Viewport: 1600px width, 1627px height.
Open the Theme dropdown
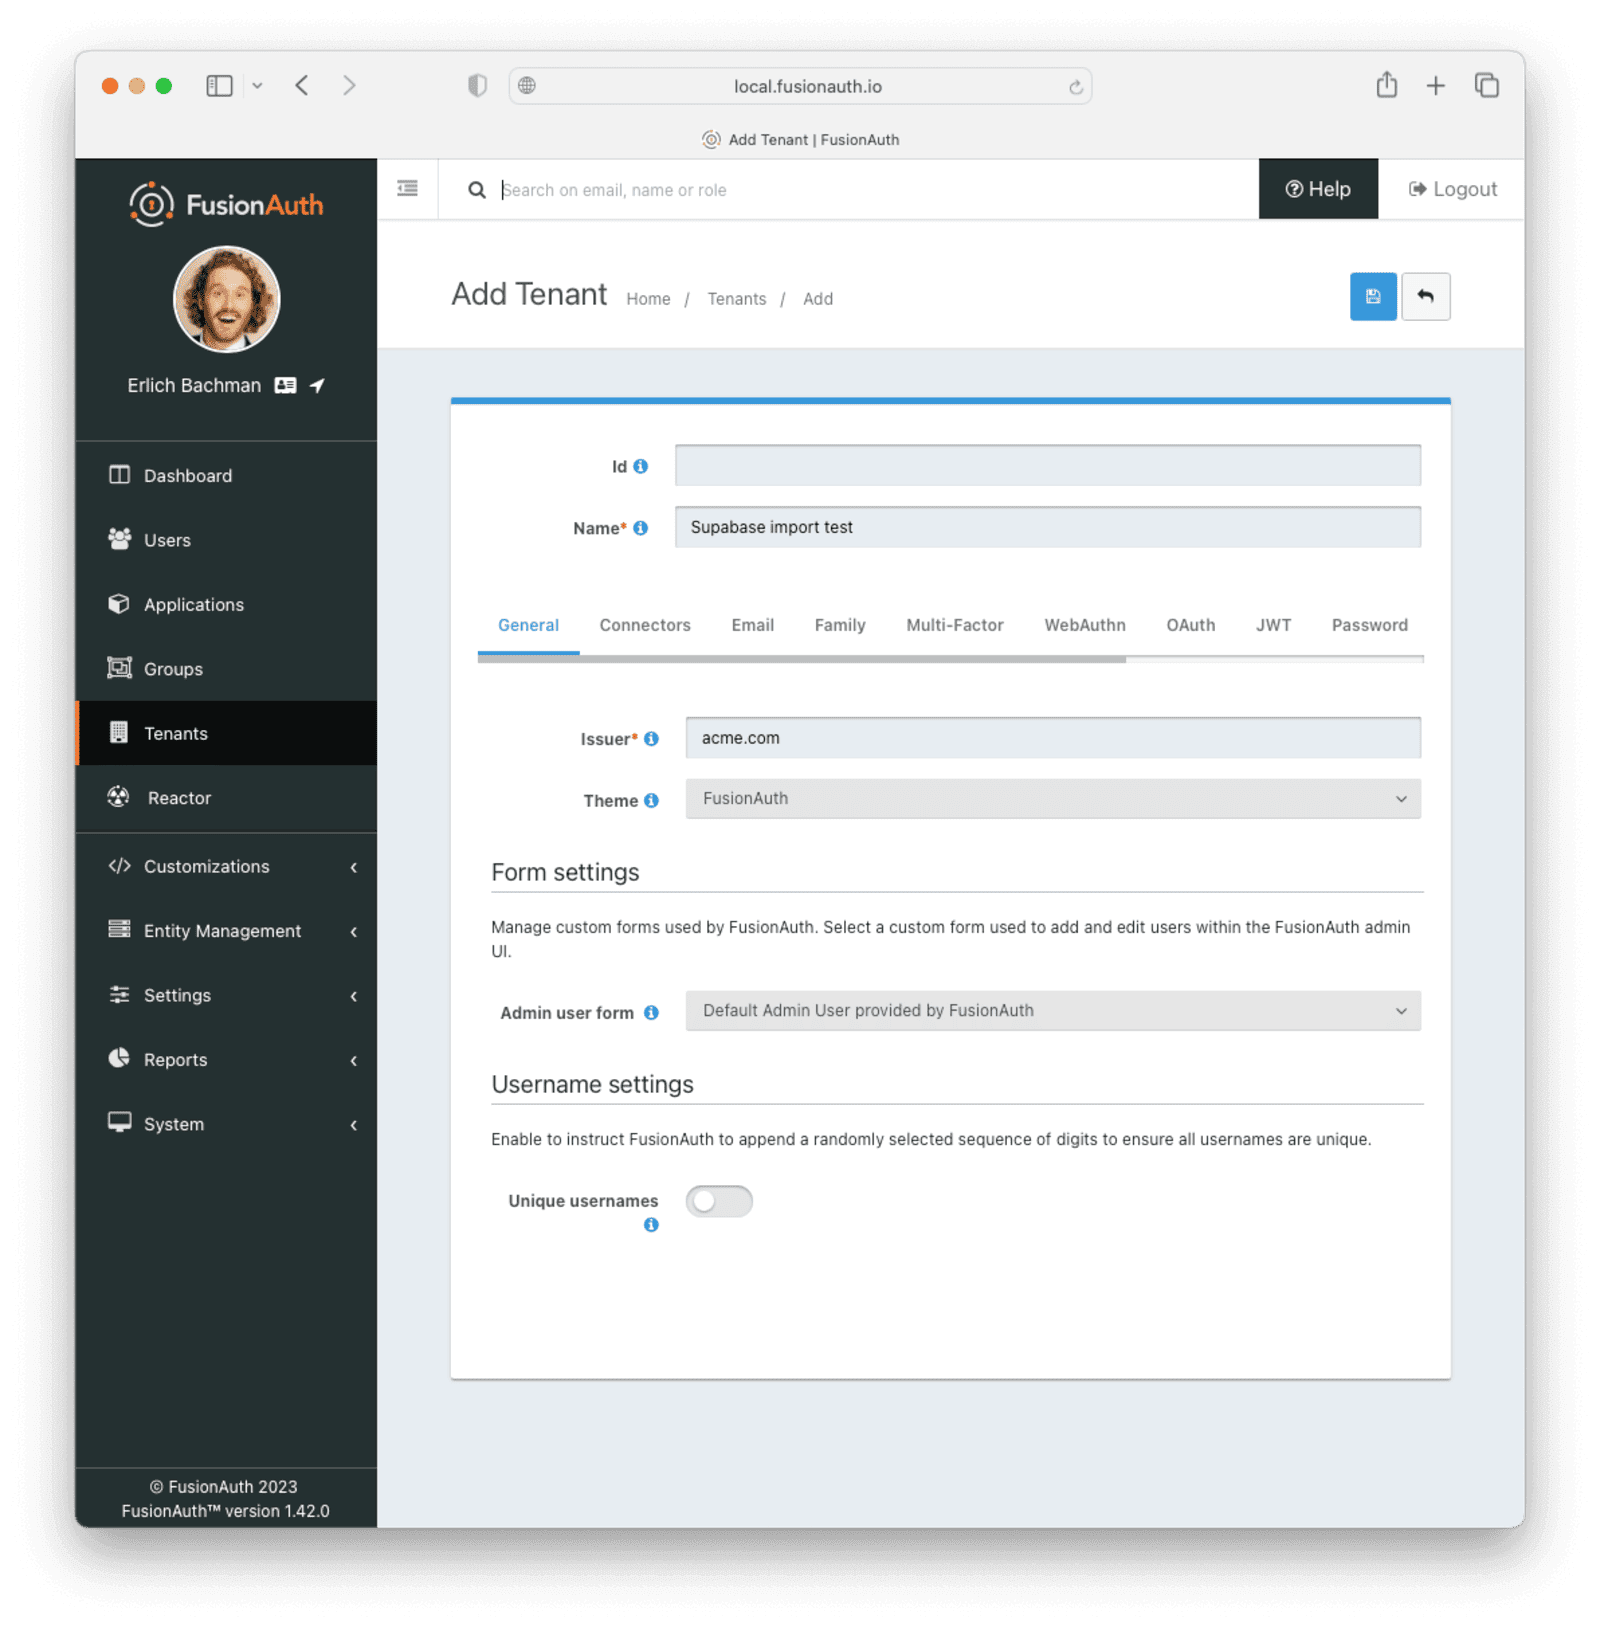1052,799
